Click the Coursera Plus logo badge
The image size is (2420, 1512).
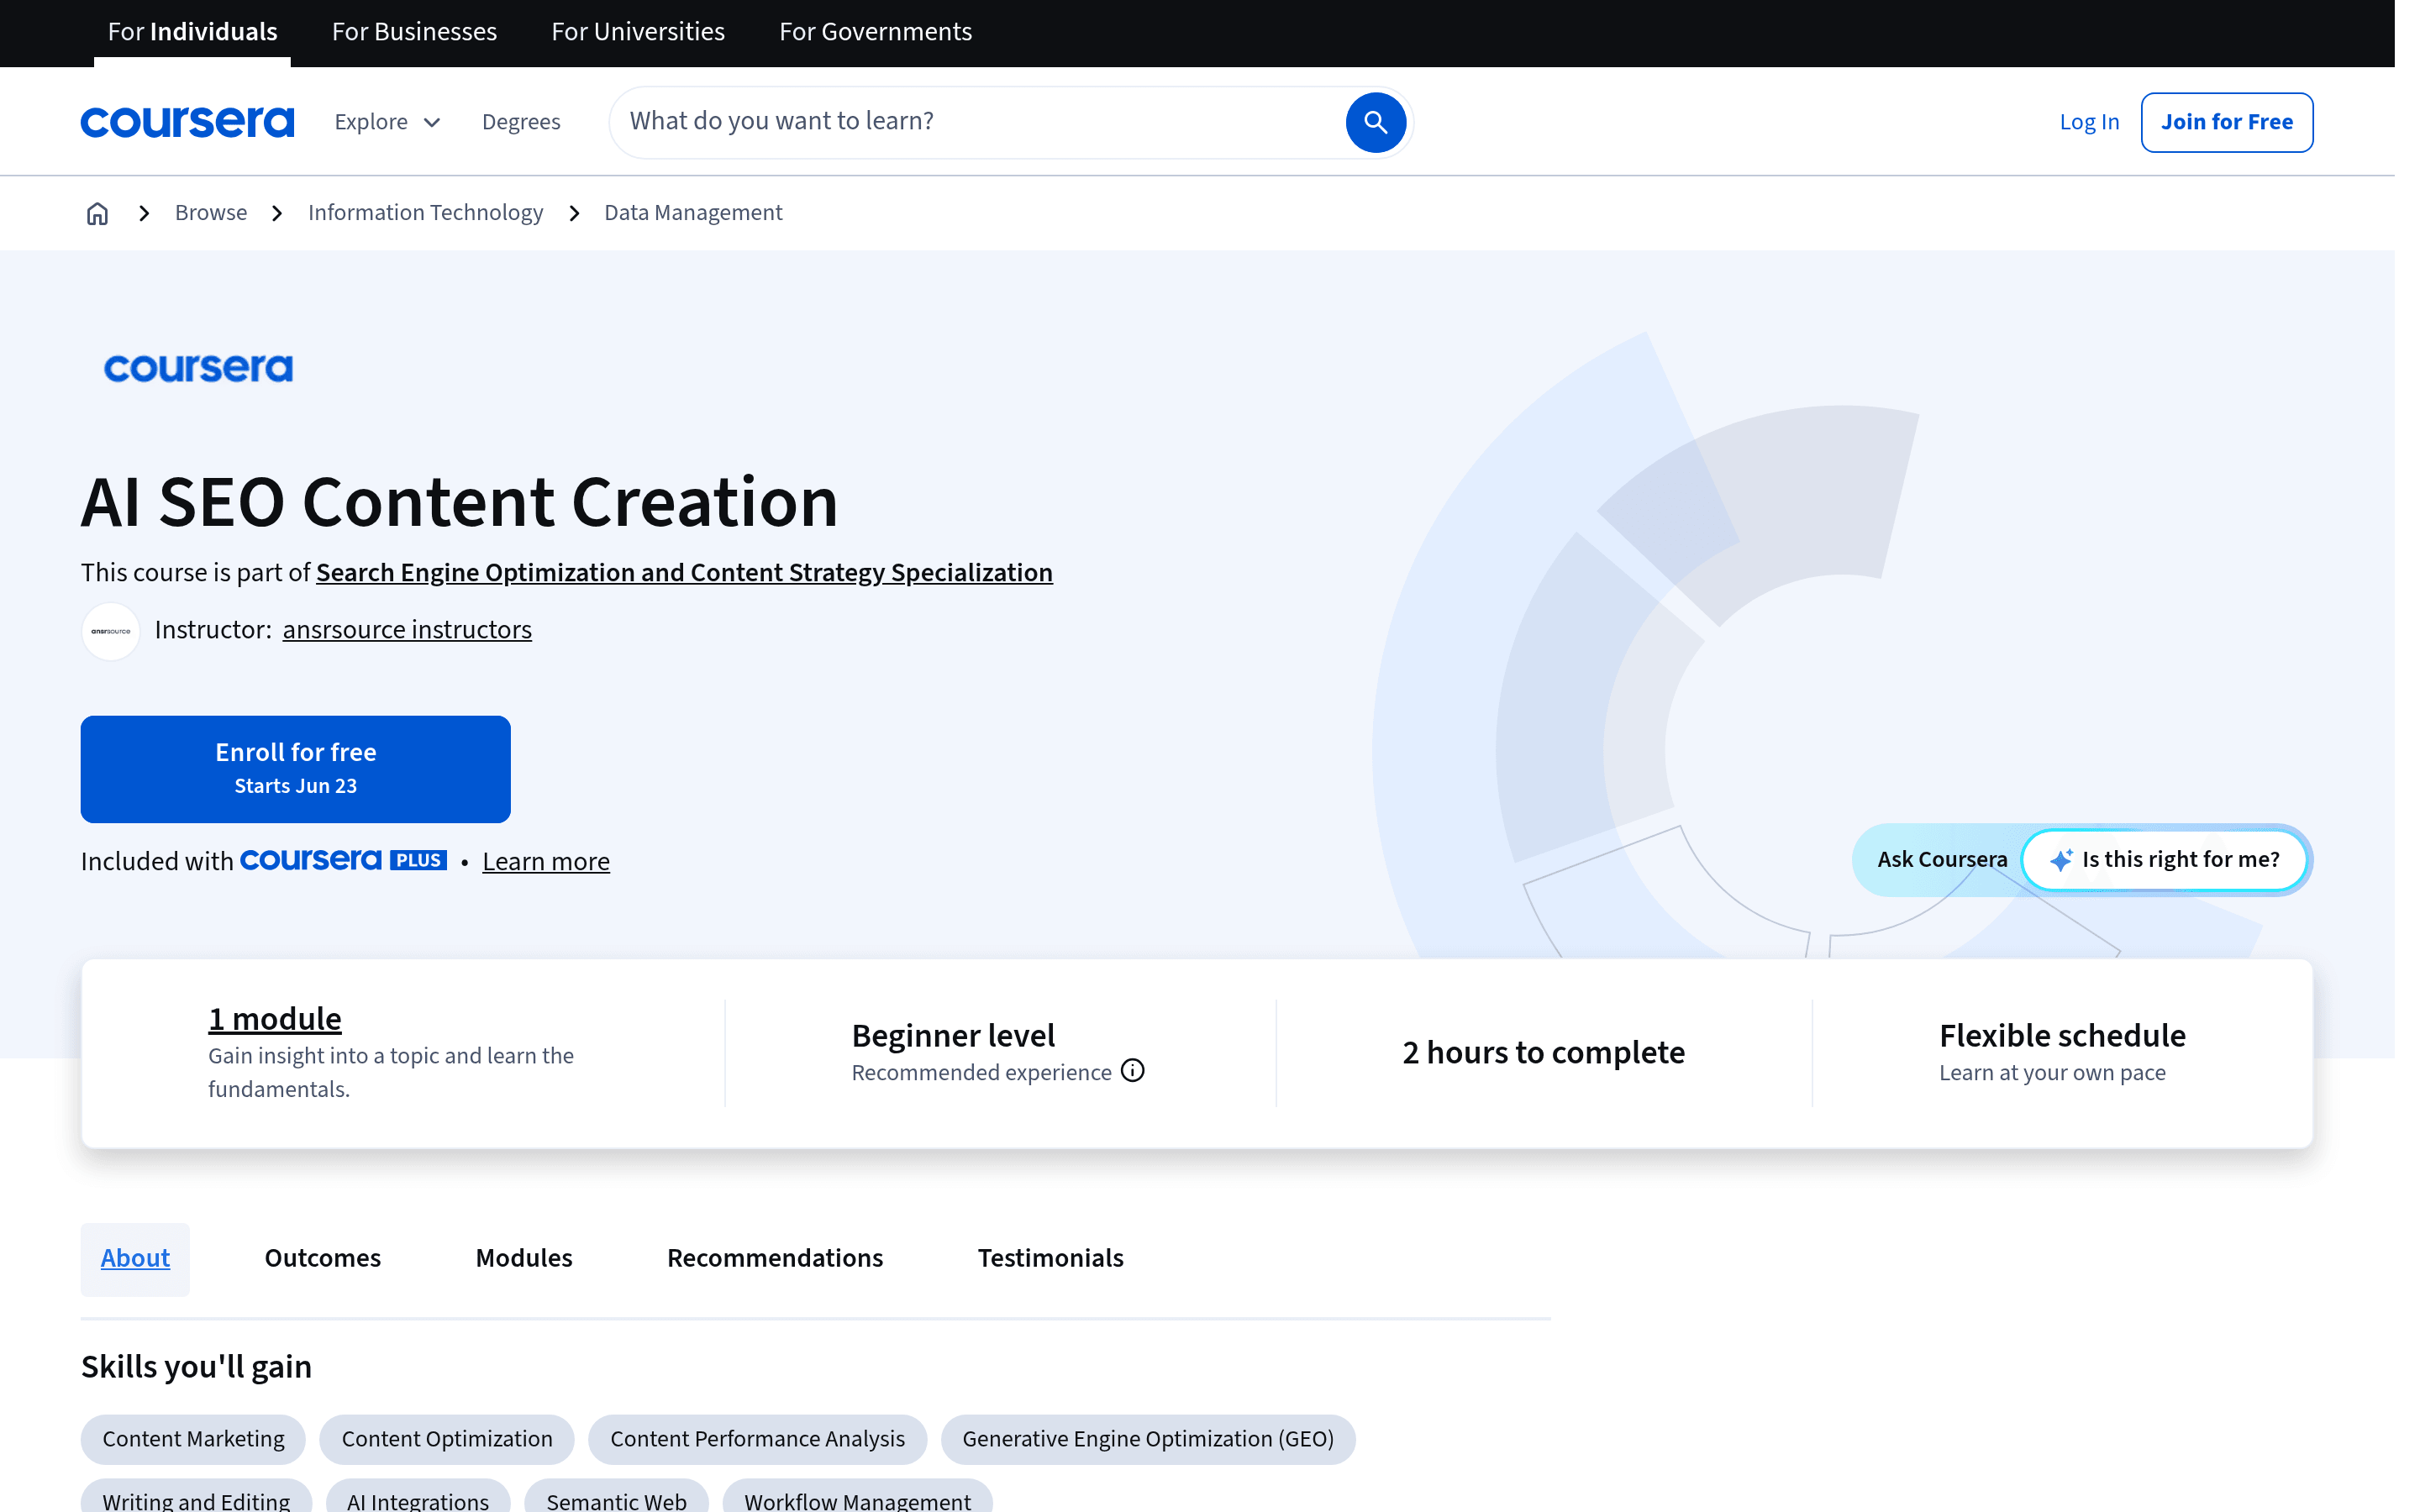coord(343,860)
